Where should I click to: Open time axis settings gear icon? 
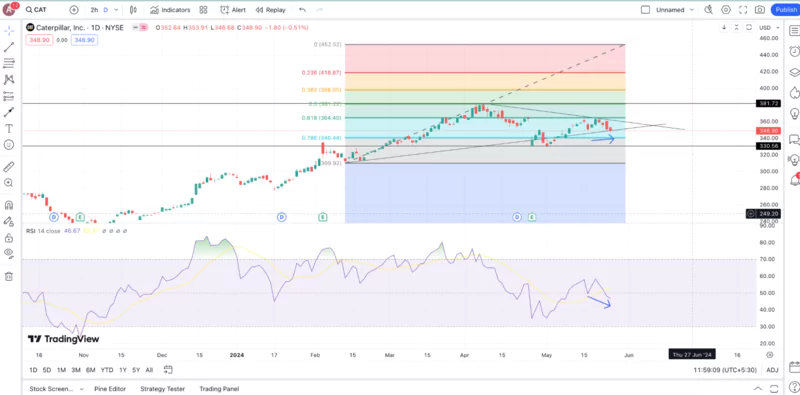(x=770, y=355)
